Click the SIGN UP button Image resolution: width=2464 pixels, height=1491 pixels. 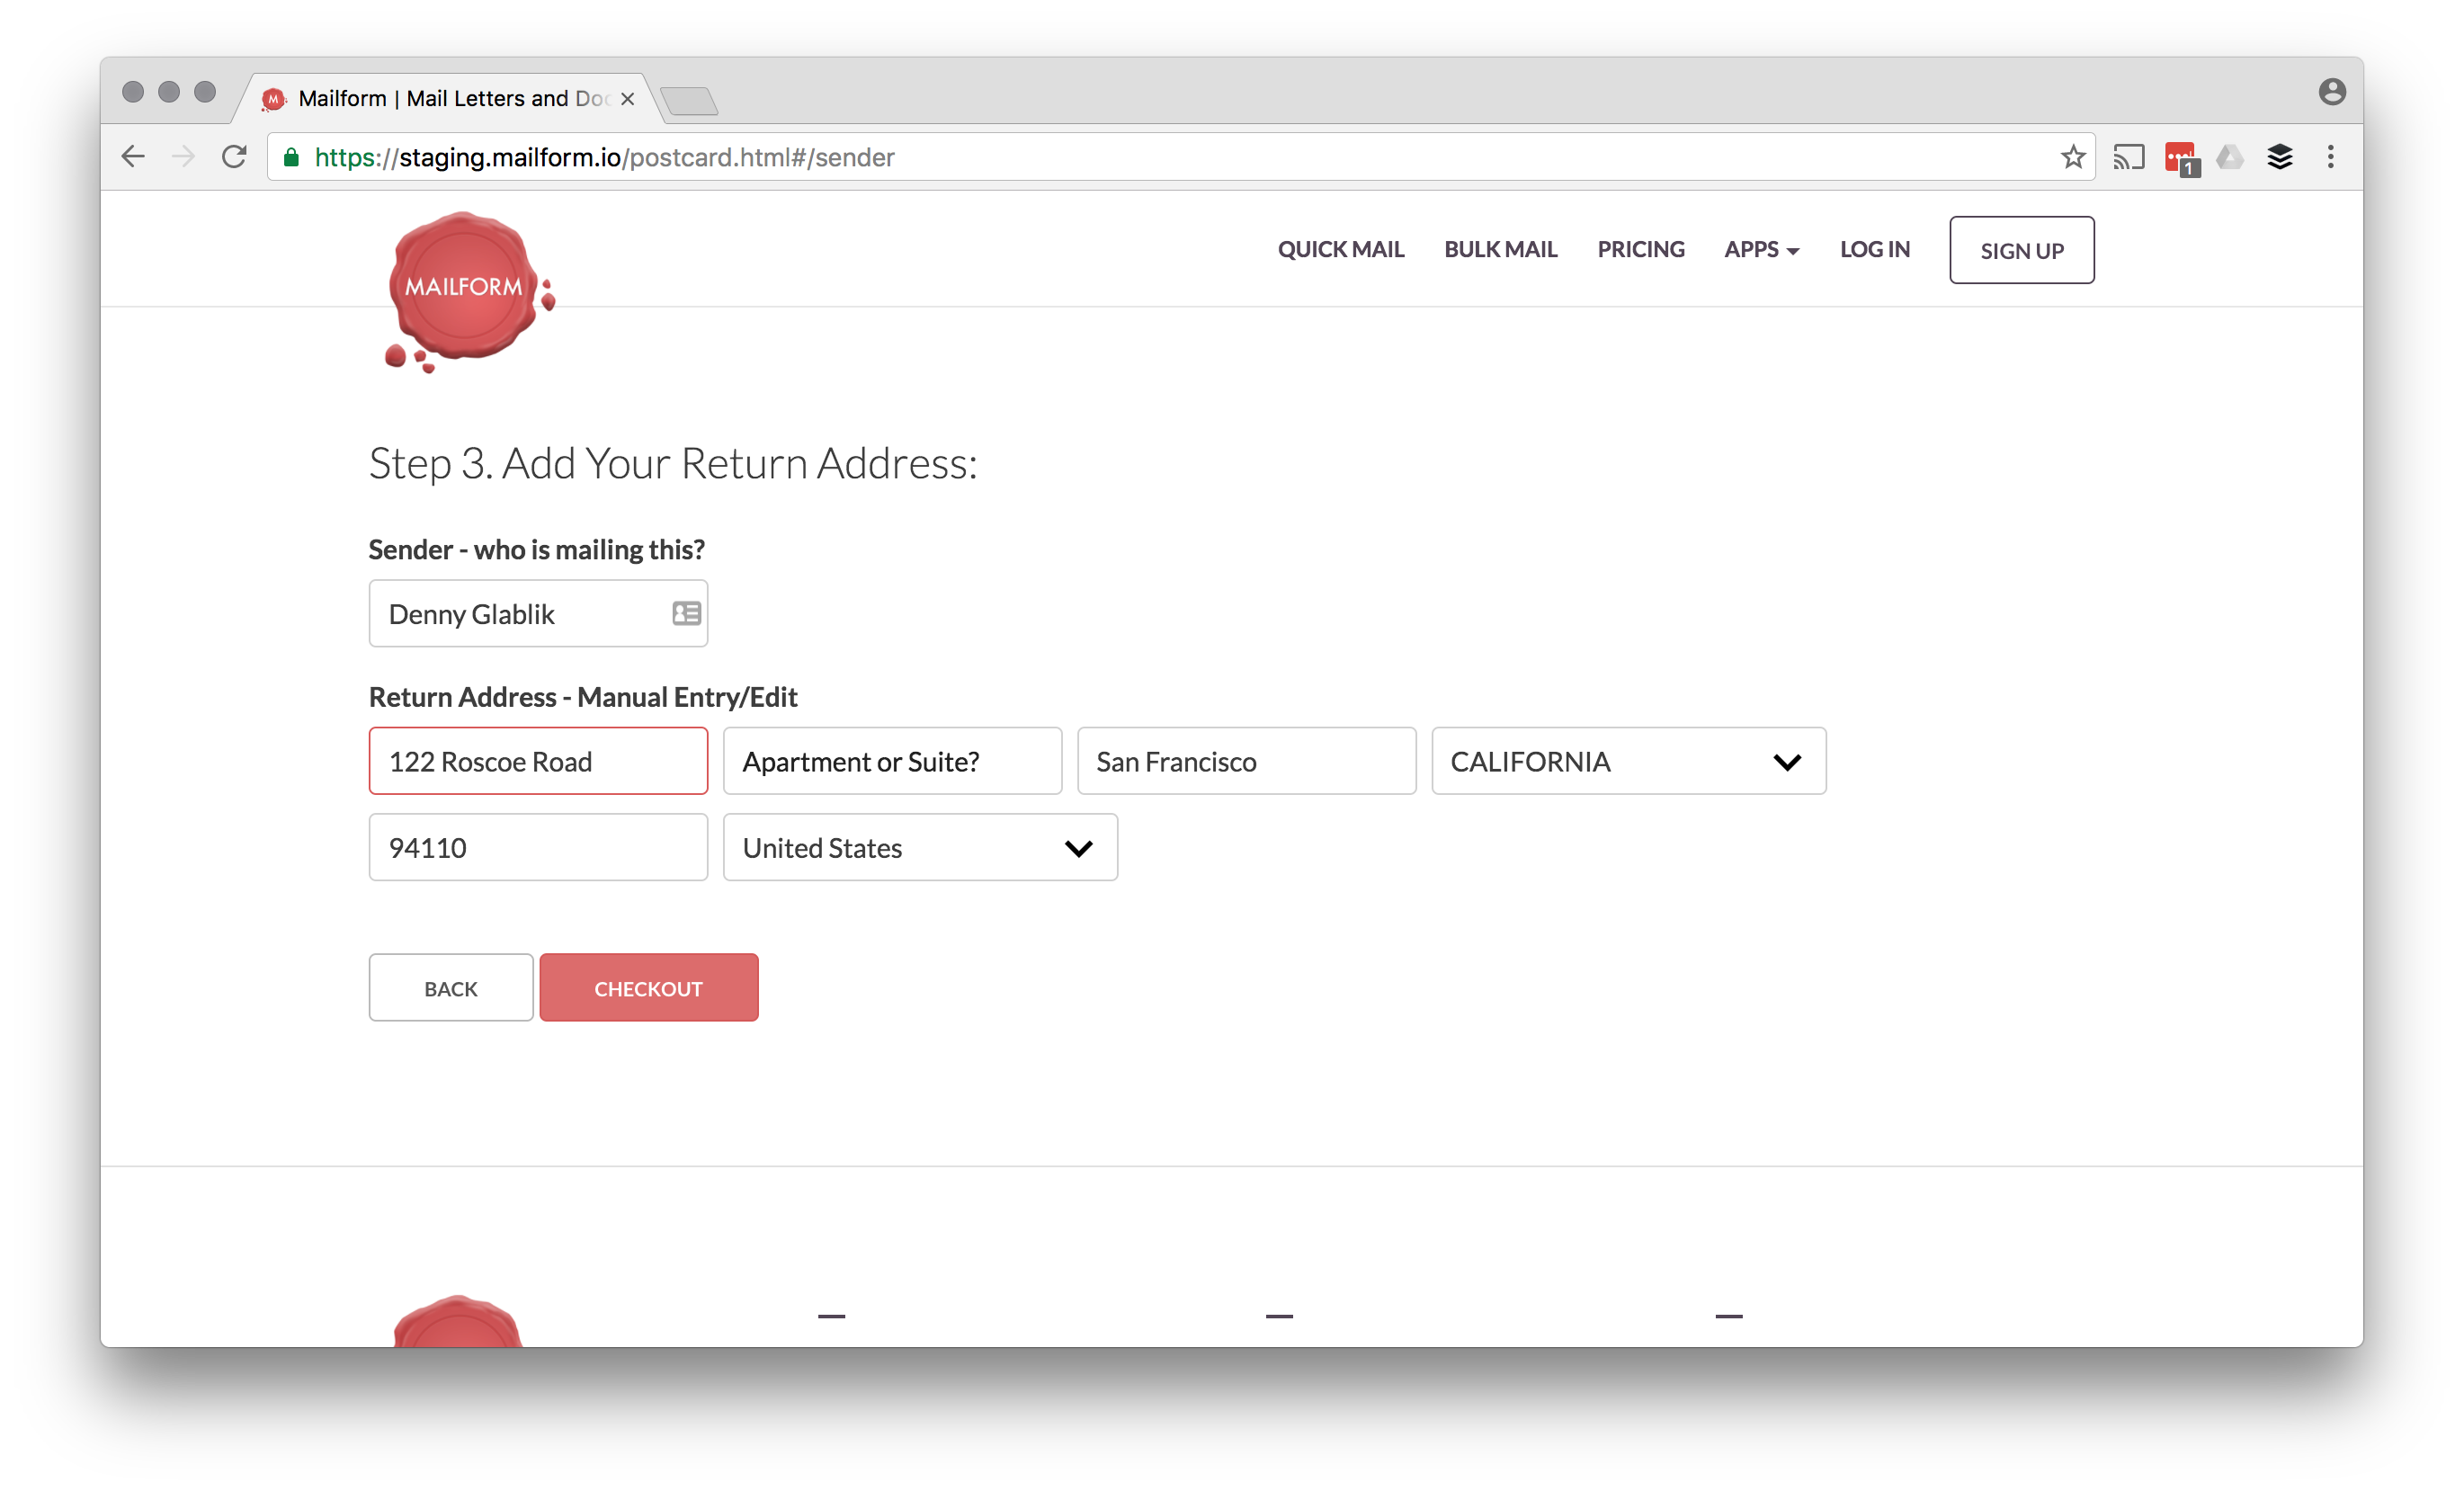[2021, 250]
